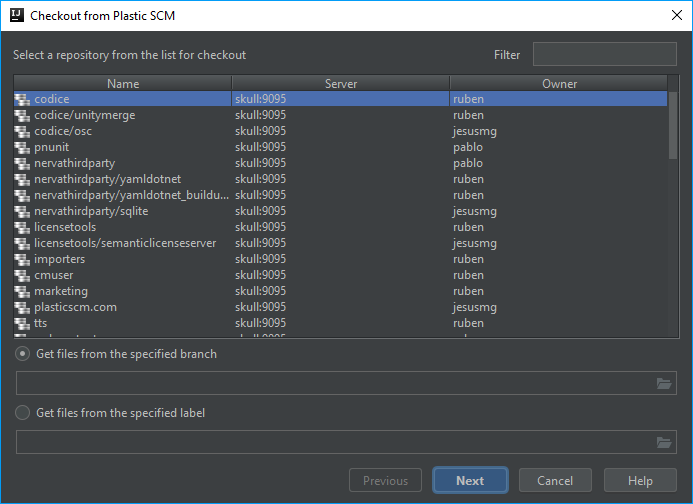Sort the list by Name column
The height and width of the screenshot is (504, 693).
click(123, 84)
